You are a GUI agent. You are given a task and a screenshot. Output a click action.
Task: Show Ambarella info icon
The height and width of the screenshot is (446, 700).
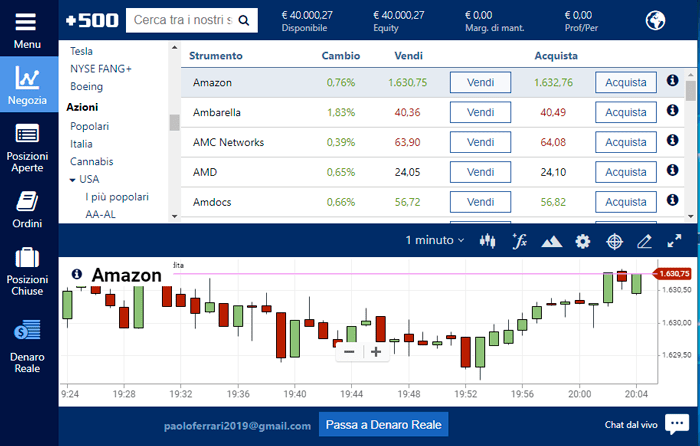coord(672,110)
